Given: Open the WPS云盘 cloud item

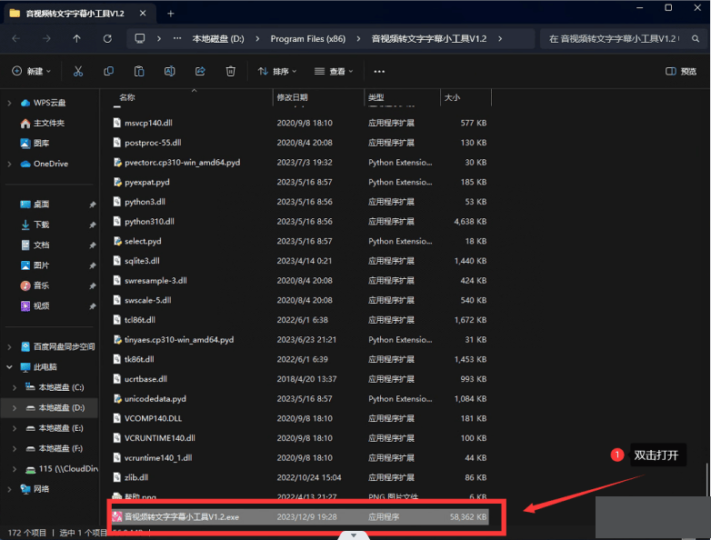Looking at the screenshot, I should tap(44, 103).
